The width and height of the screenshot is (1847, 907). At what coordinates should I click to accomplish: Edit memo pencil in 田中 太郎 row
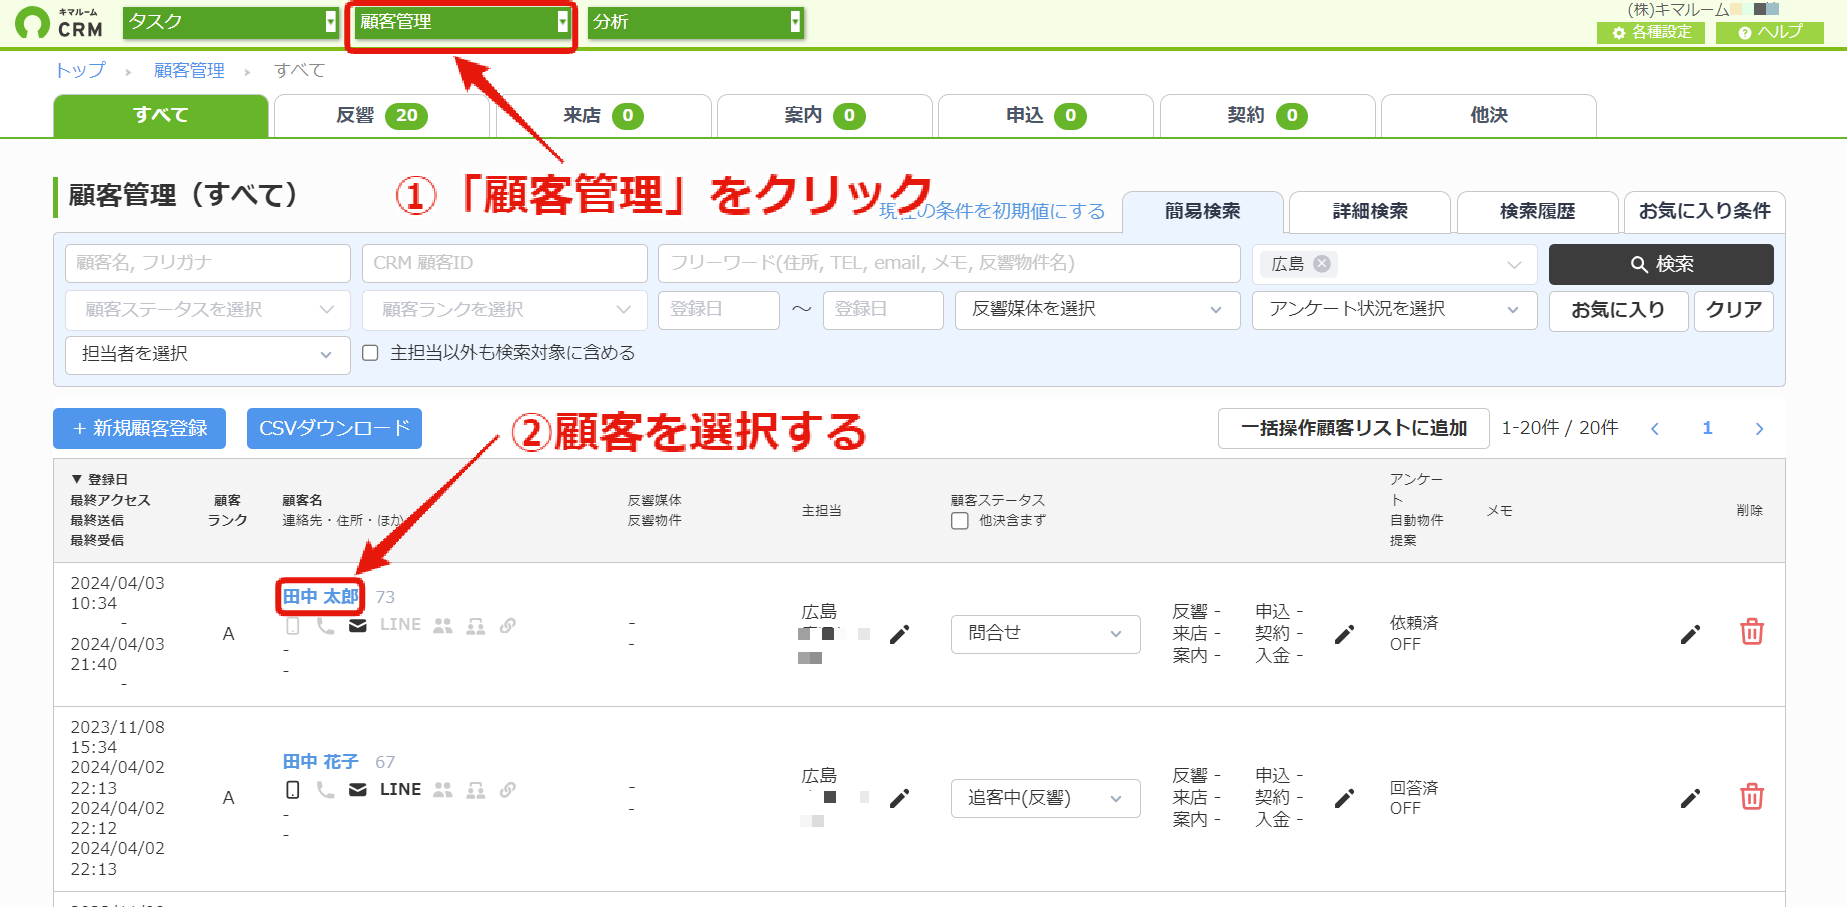click(x=1690, y=634)
